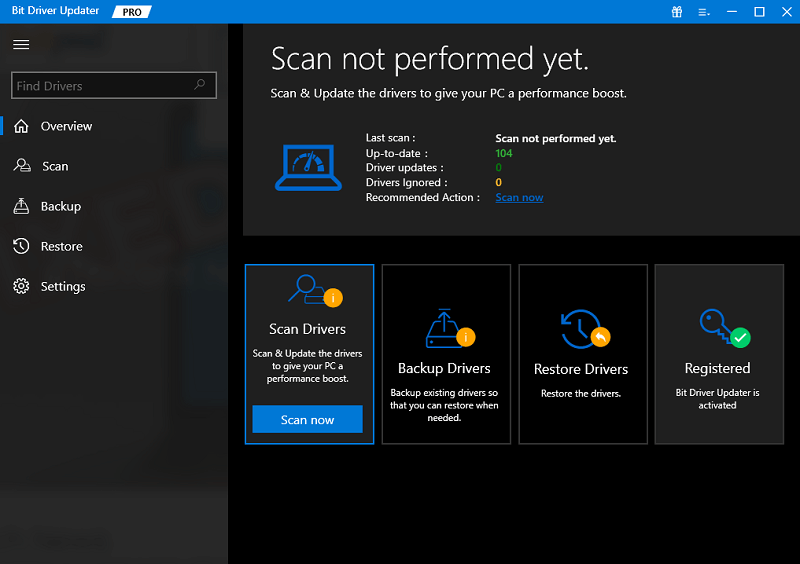
Task: Focus the Find Drivers search field
Action: point(100,86)
